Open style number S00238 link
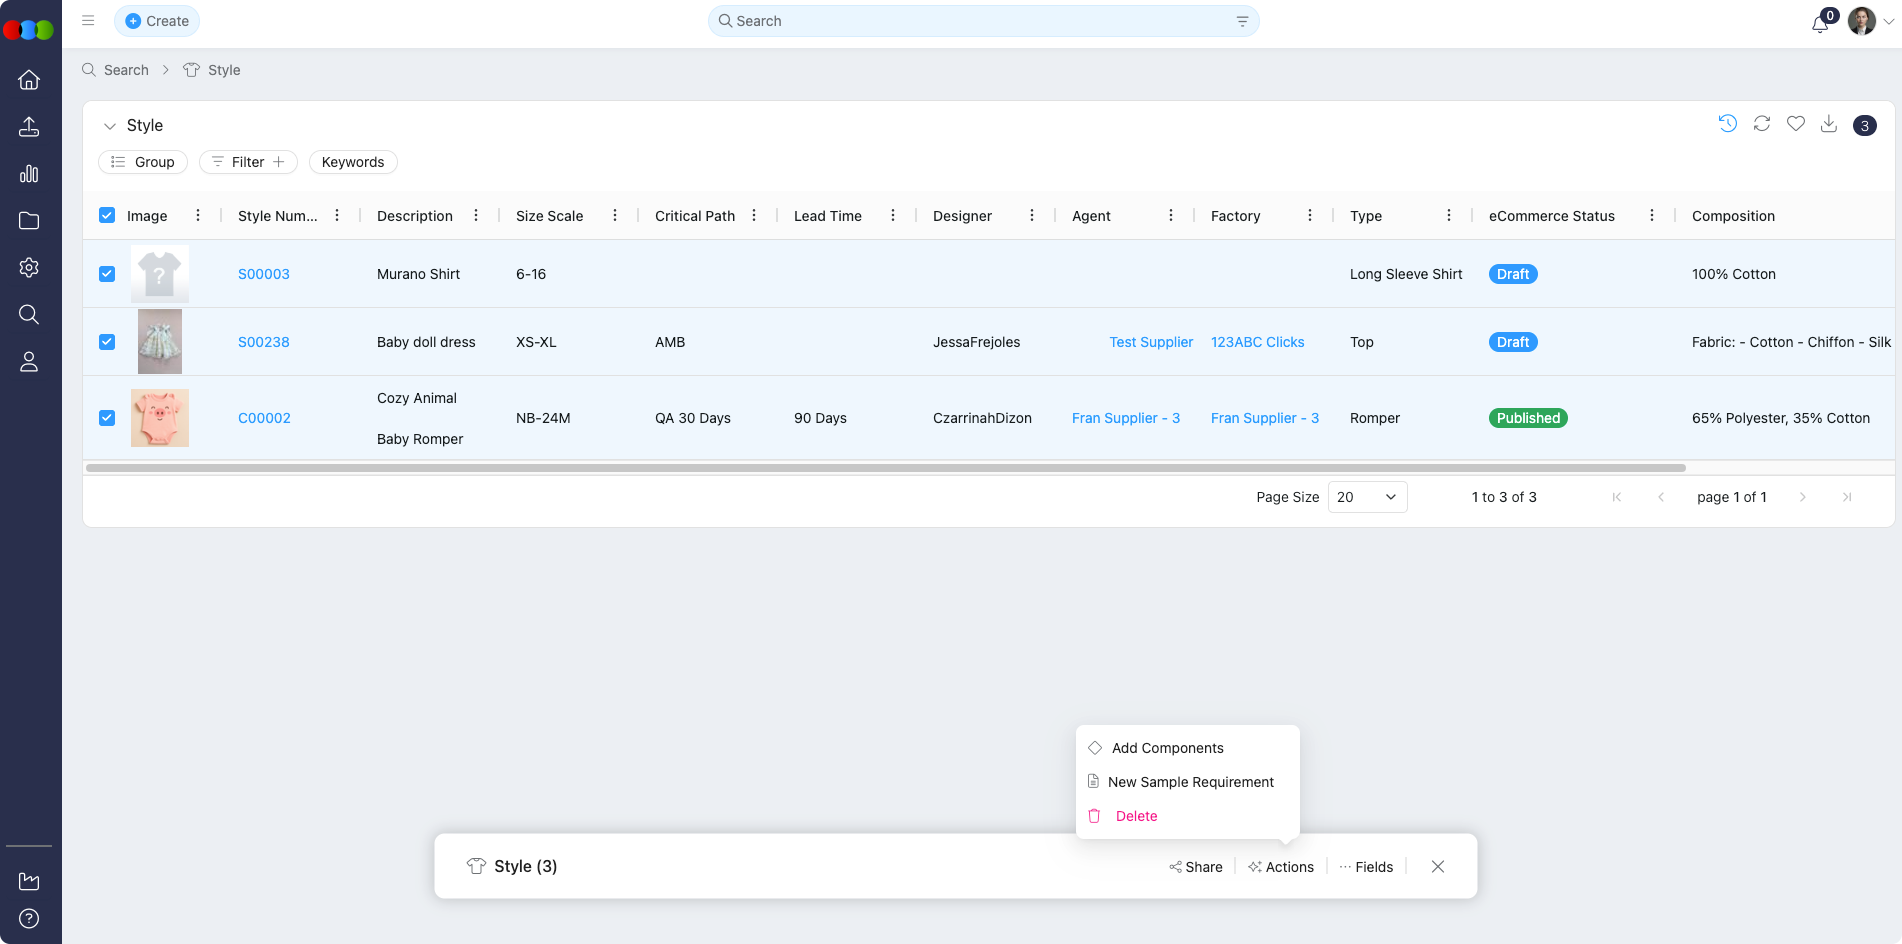The width and height of the screenshot is (1902, 944). (x=264, y=342)
